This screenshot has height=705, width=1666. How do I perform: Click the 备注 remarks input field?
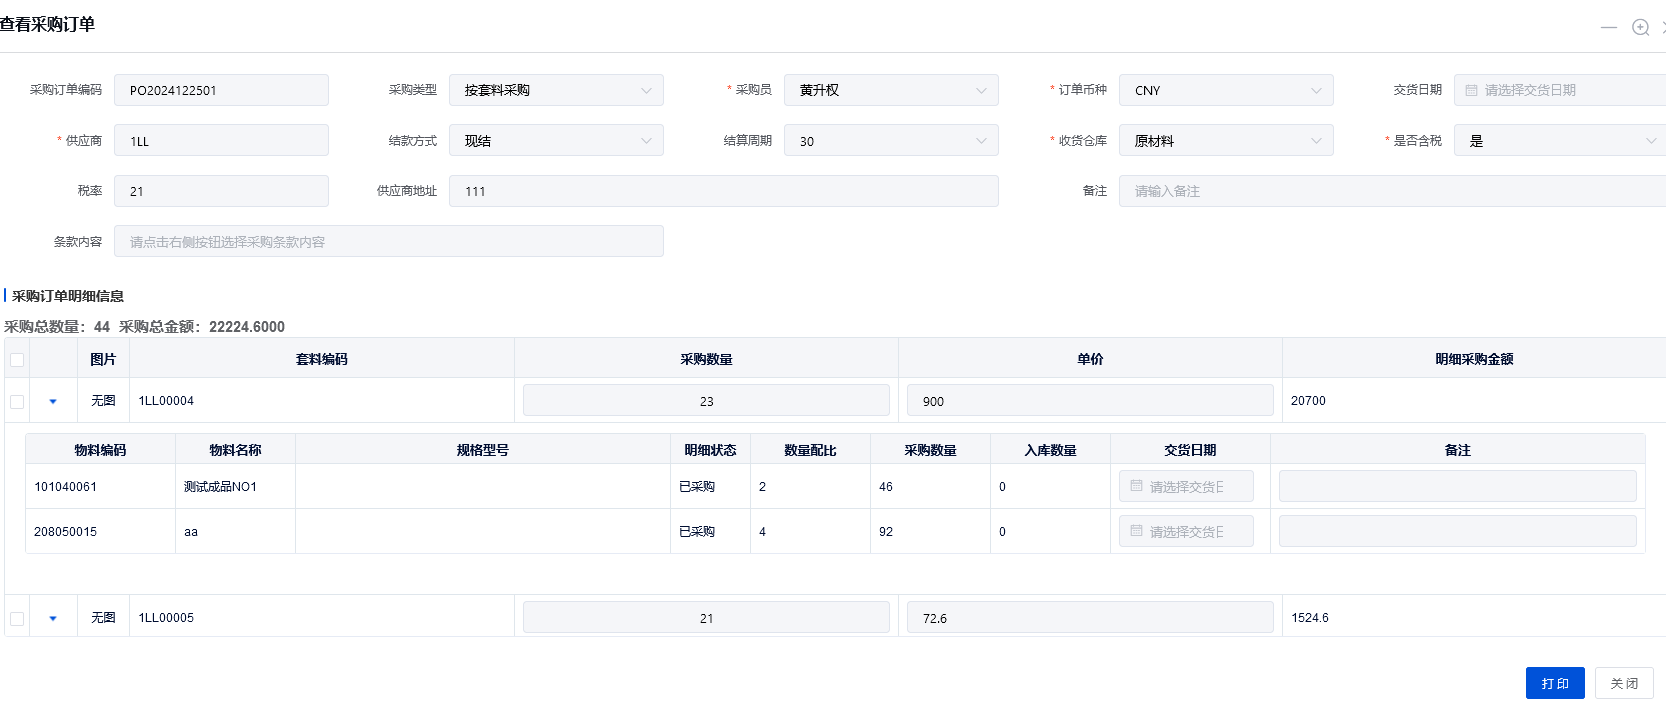(x=1390, y=191)
